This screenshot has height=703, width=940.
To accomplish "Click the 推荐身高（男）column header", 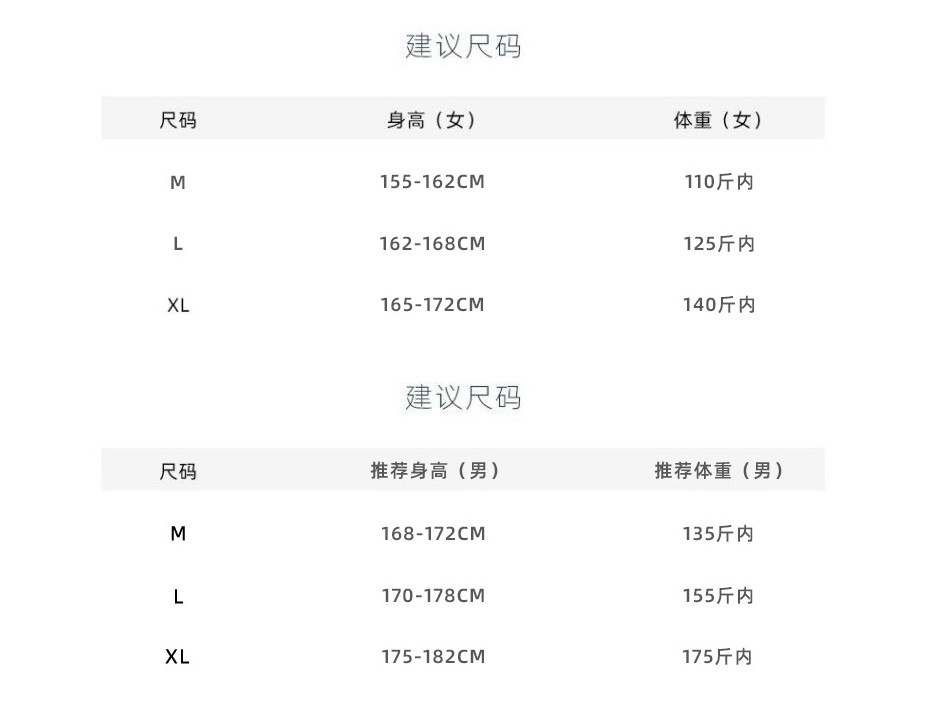I will (436, 471).
